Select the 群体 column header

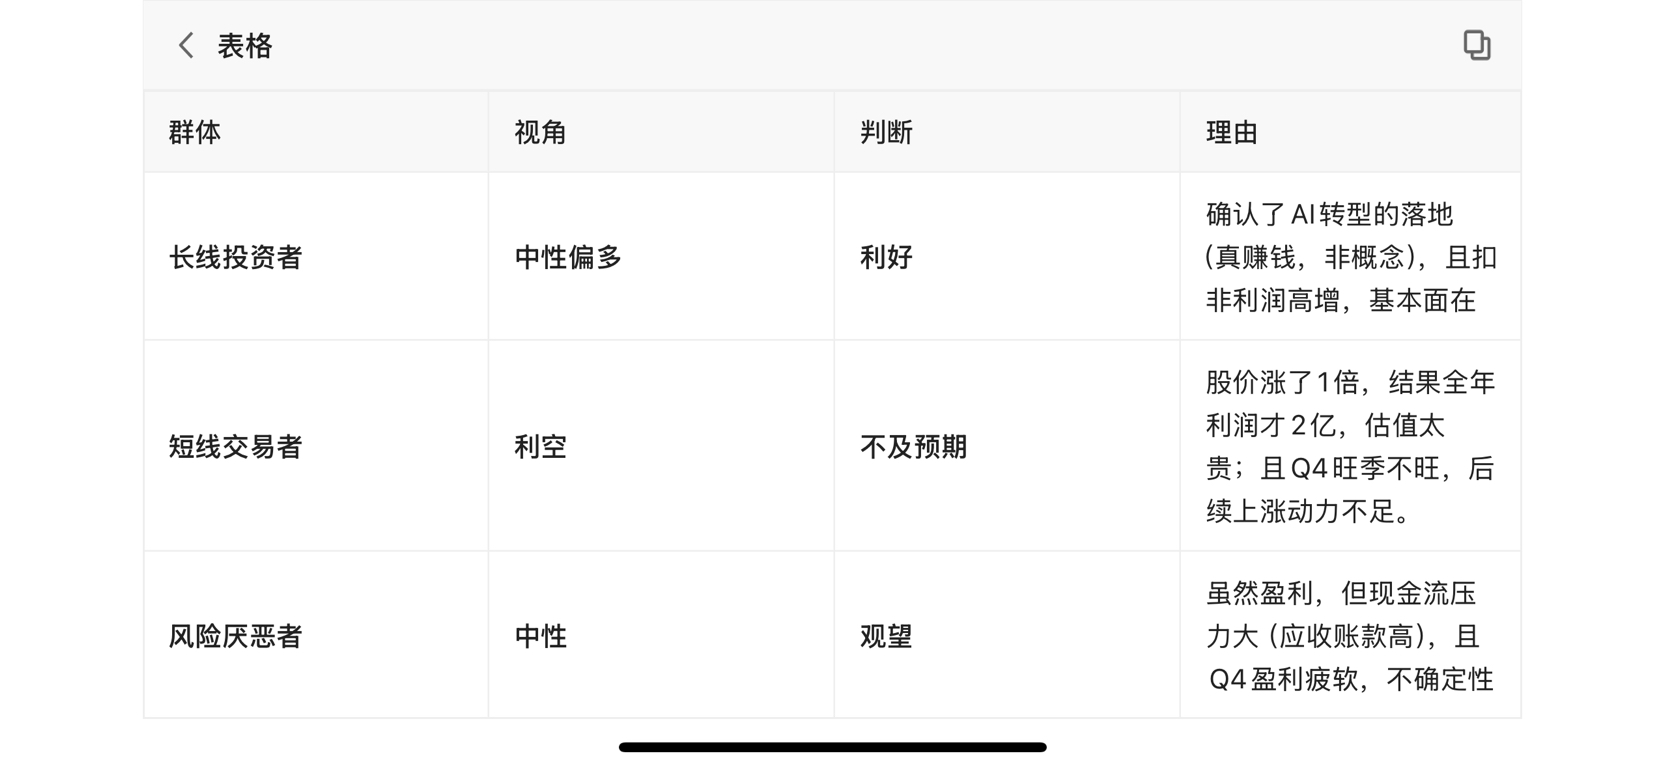point(195,132)
